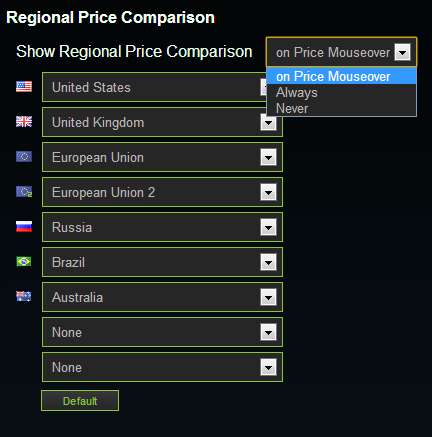Viewport: 432px width, 437px height.
Task: Expand the Brazil region dropdown
Action: pyautogui.click(x=162, y=262)
